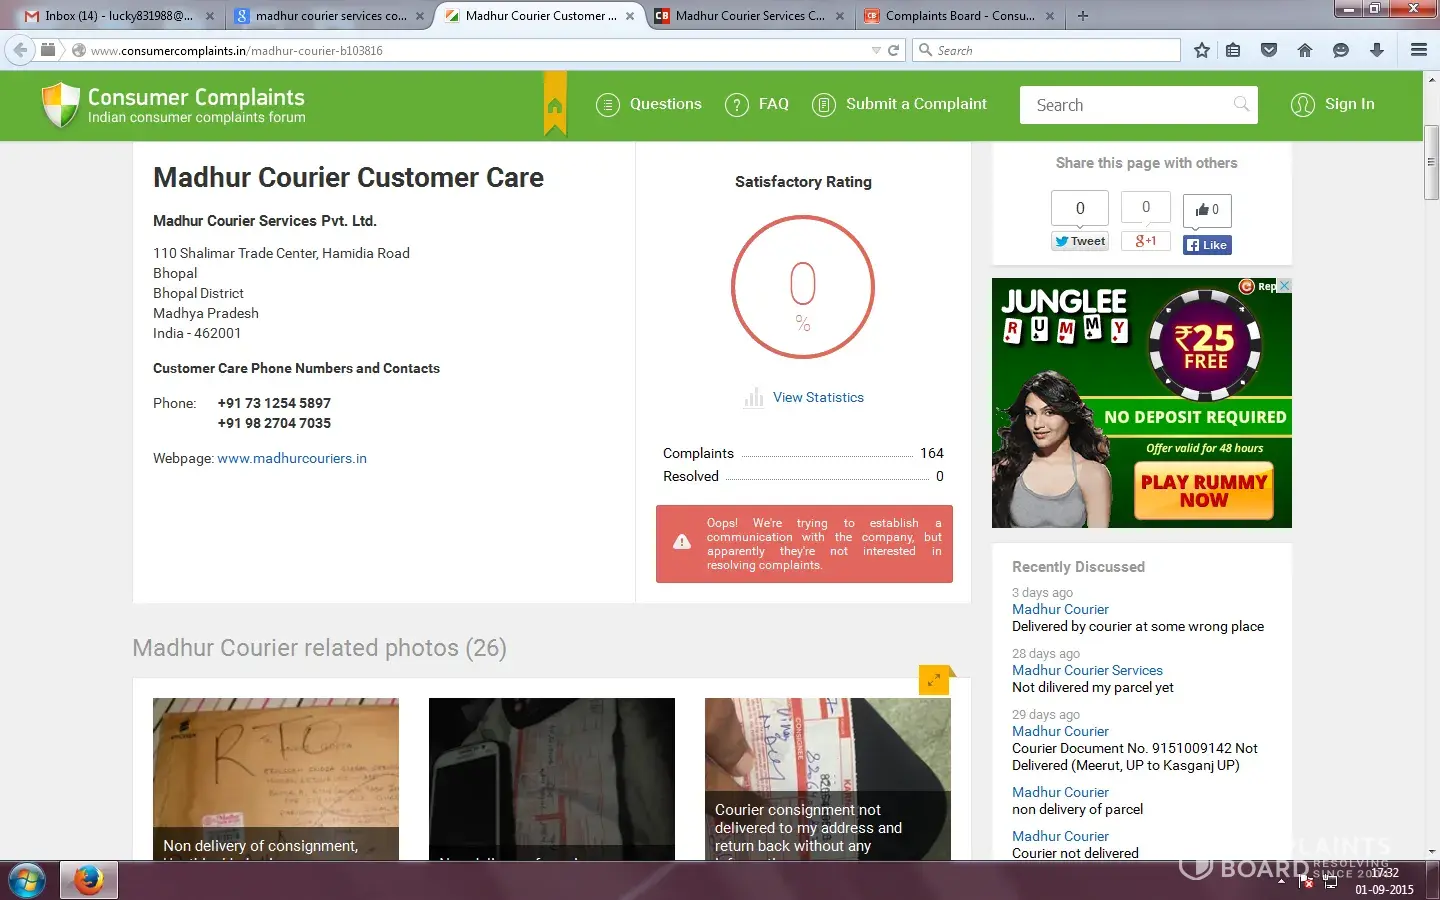Image resolution: width=1440 pixels, height=900 pixels.
Task: Click the Tweet button
Action: pos(1080,241)
